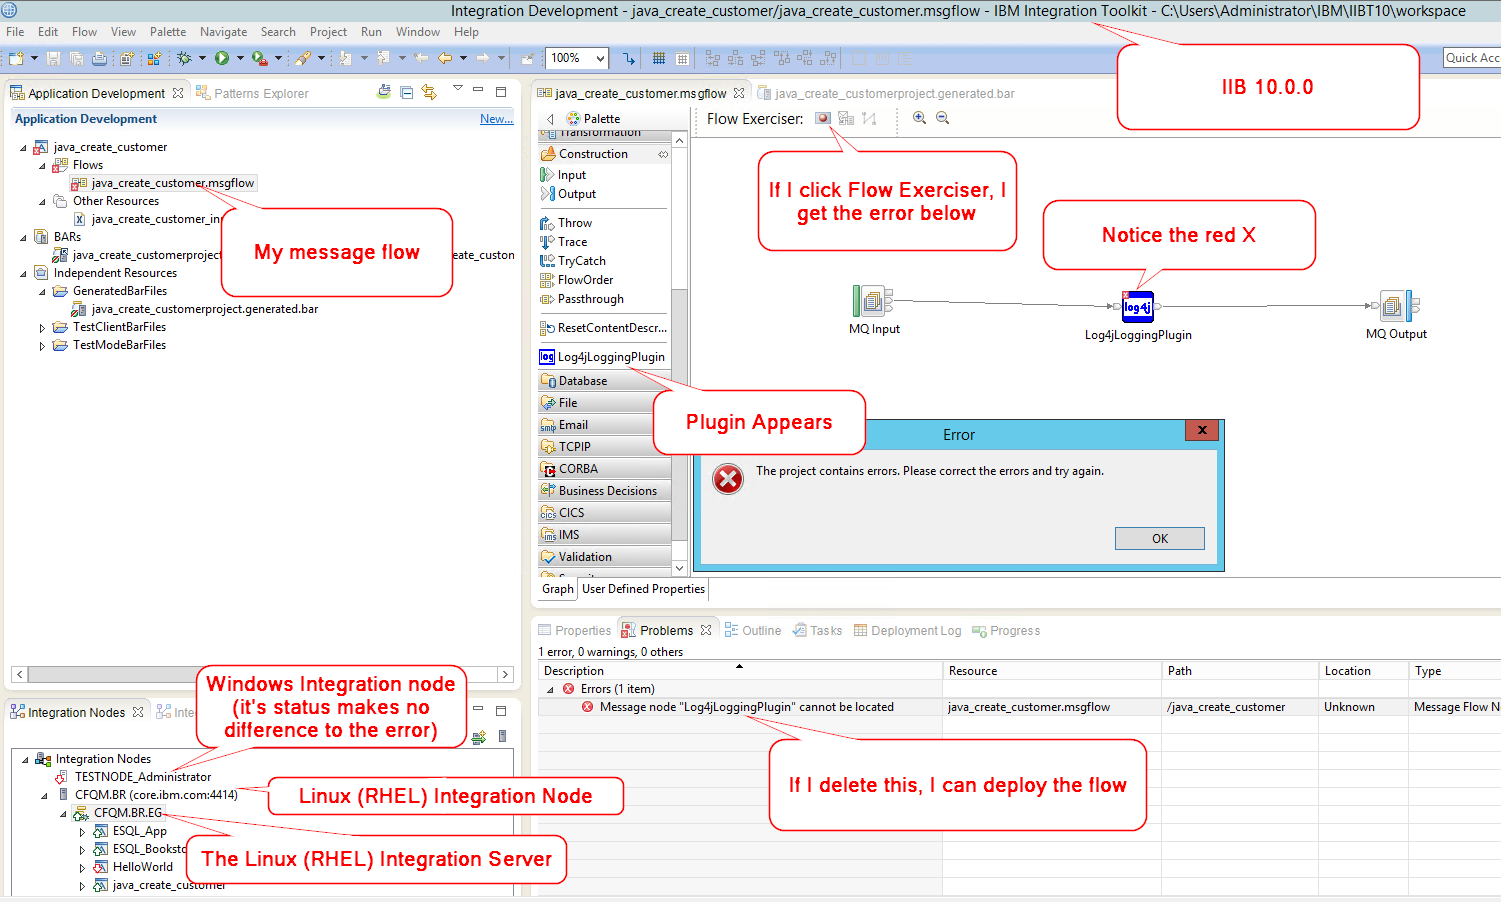Click the palette scrollbar down arrow

pos(680,568)
